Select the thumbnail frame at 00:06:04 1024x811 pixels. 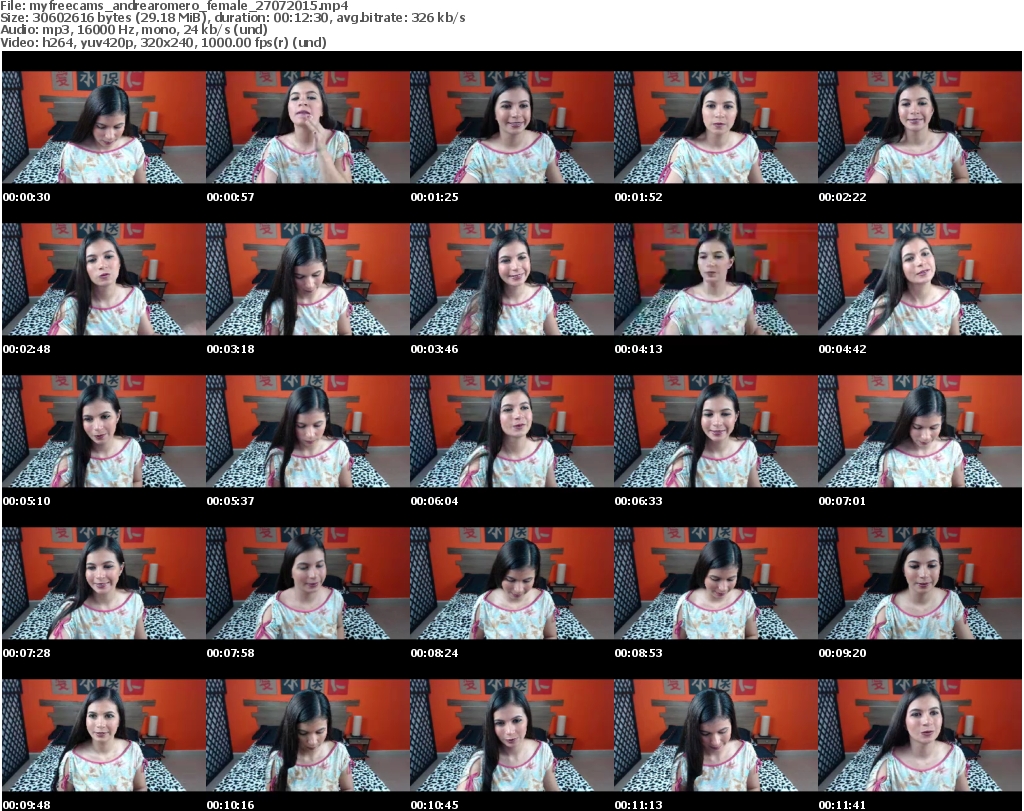point(511,432)
